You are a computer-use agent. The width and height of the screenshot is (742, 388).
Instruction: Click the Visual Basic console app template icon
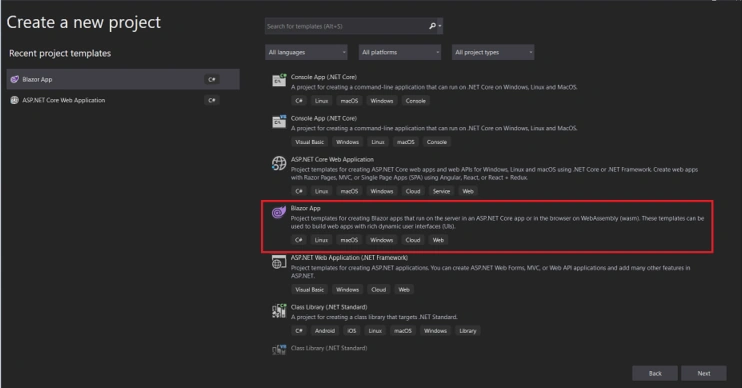[x=279, y=122]
